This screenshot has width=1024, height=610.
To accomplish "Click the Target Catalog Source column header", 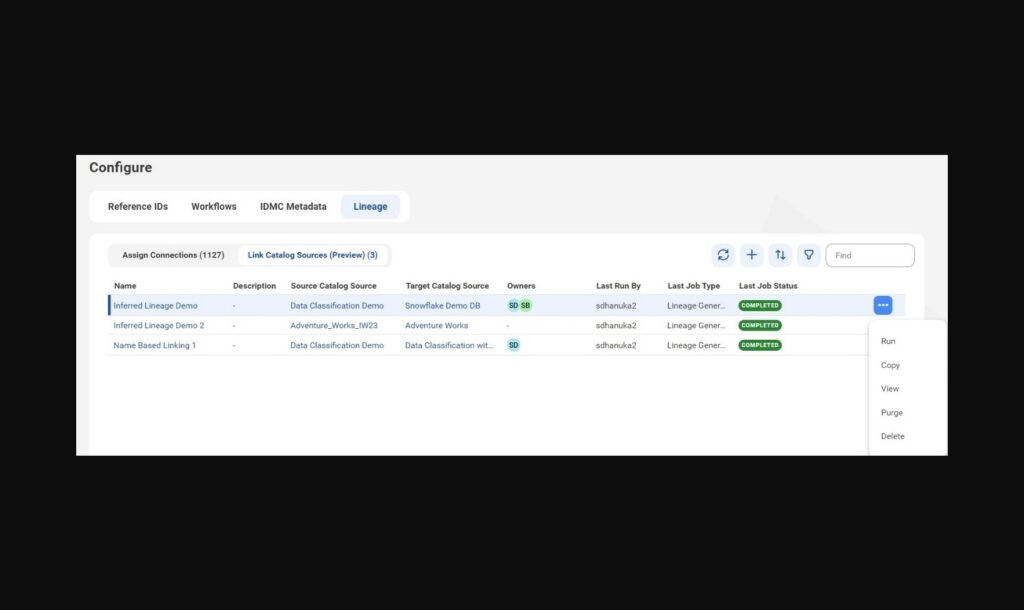I will click(x=447, y=286).
